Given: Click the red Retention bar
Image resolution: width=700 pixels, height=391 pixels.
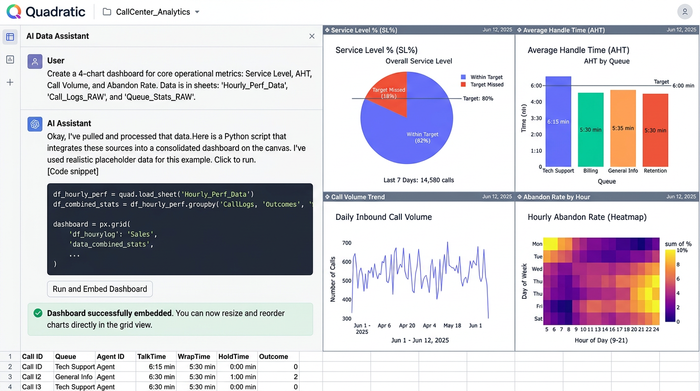Looking at the screenshot, I should pyautogui.click(x=655, y=130).
